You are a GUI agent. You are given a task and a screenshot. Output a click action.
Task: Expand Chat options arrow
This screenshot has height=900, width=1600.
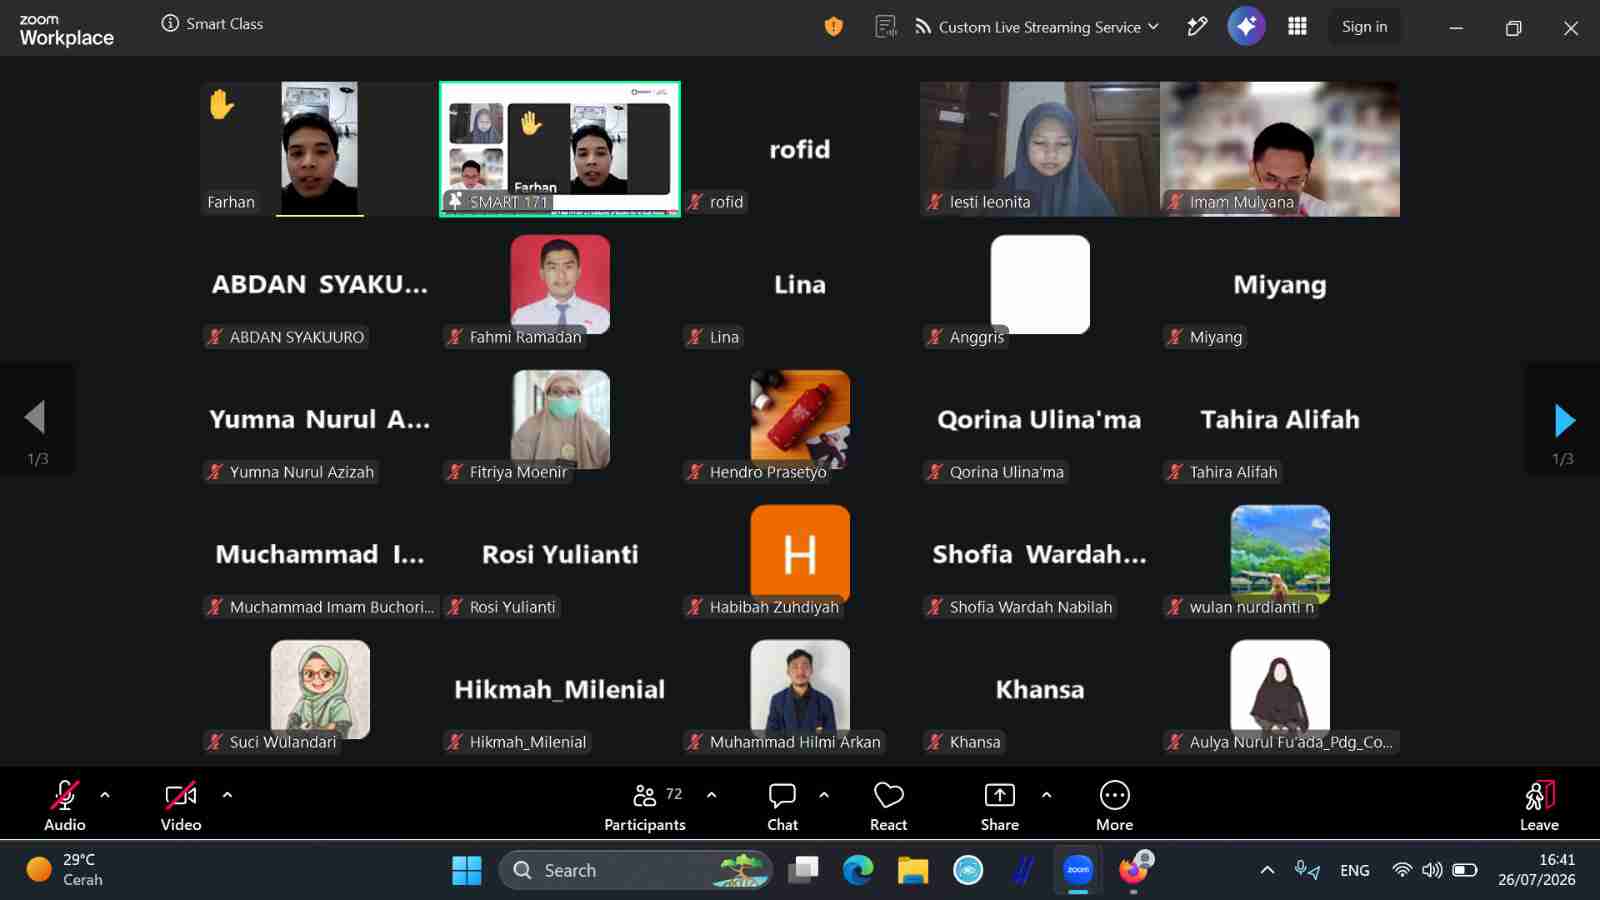[824, 795]
